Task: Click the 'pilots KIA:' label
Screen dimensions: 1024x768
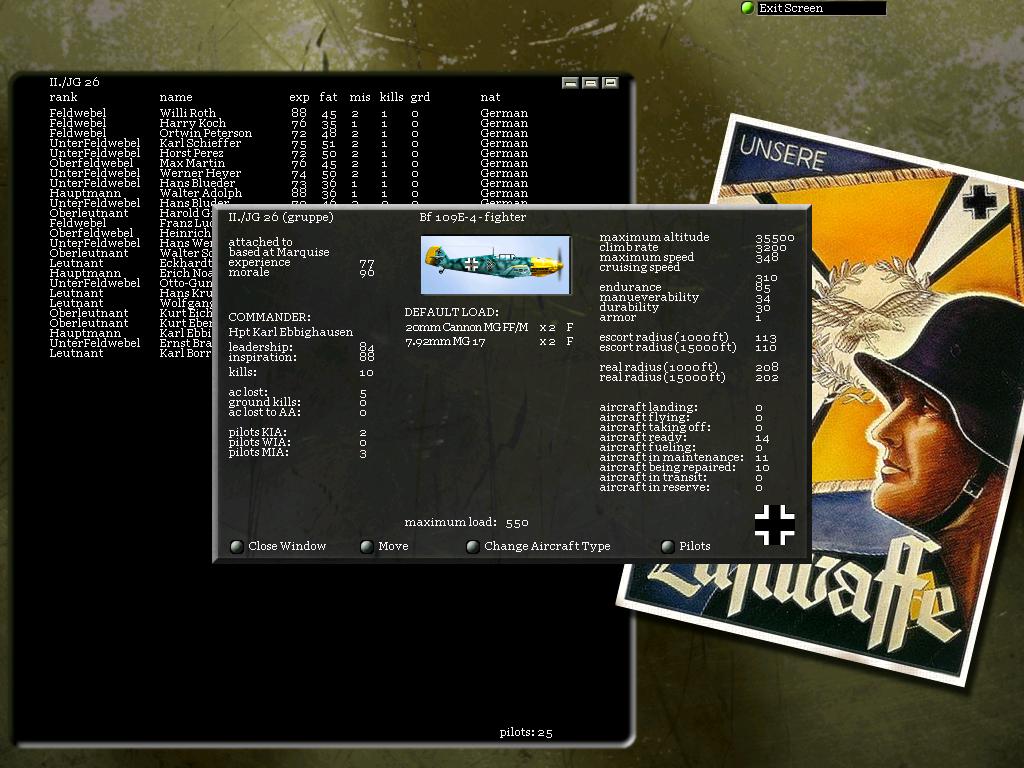Action: [257, 432]
